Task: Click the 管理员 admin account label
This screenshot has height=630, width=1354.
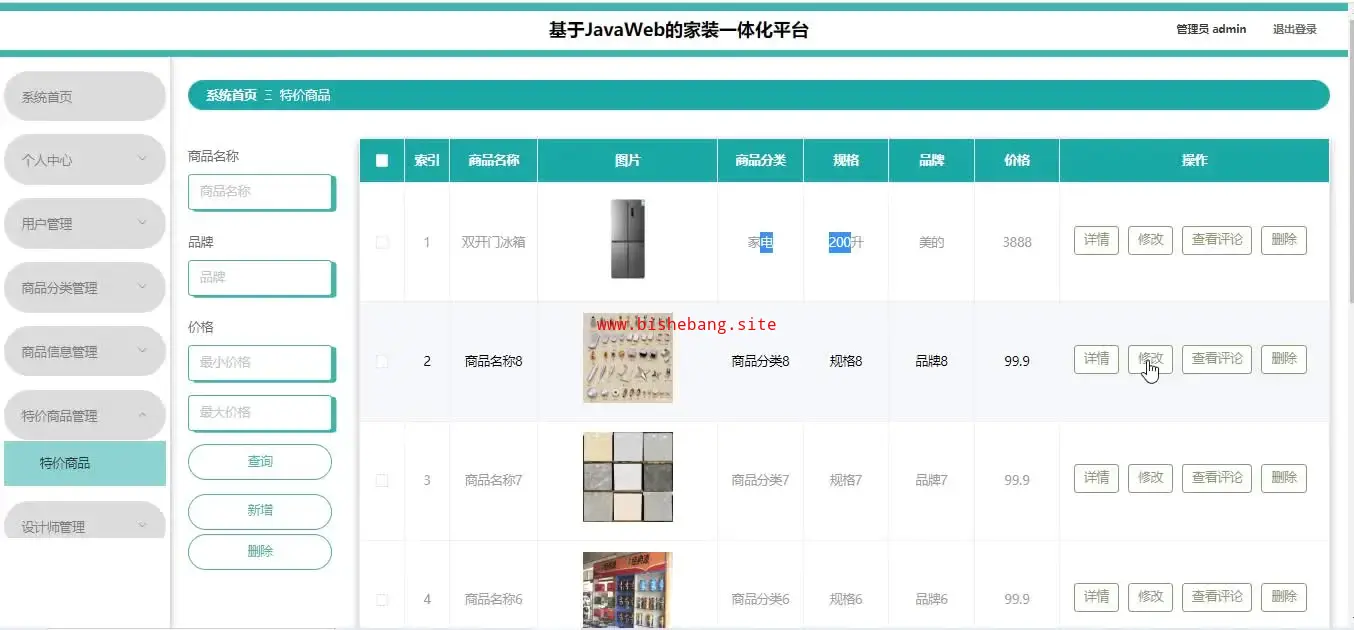Action: pos(1211,29)
